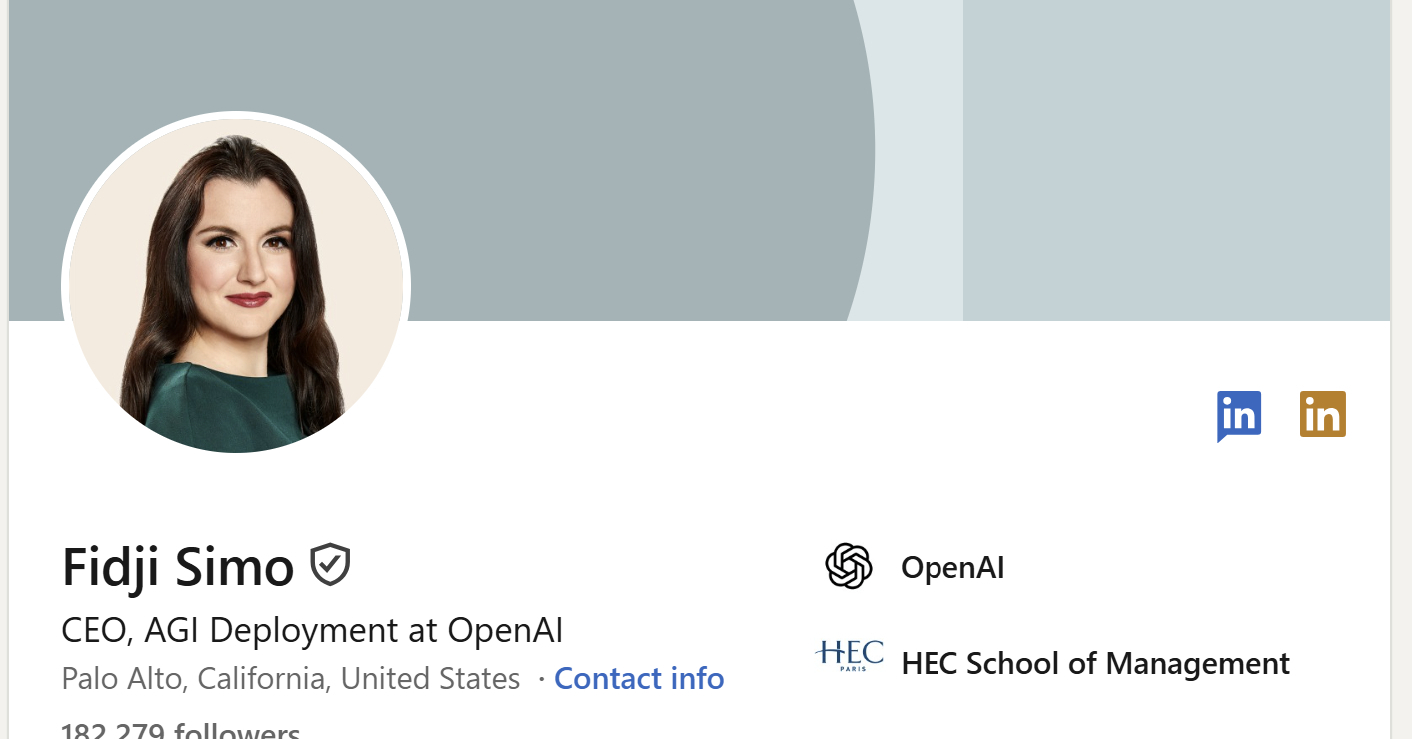
Task: Click the blue LinkedIn app icon
Action: coord(1239,414)
